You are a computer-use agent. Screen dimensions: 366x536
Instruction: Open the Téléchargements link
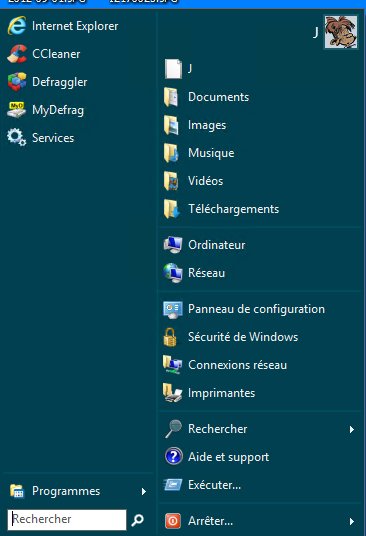[234, 209]
